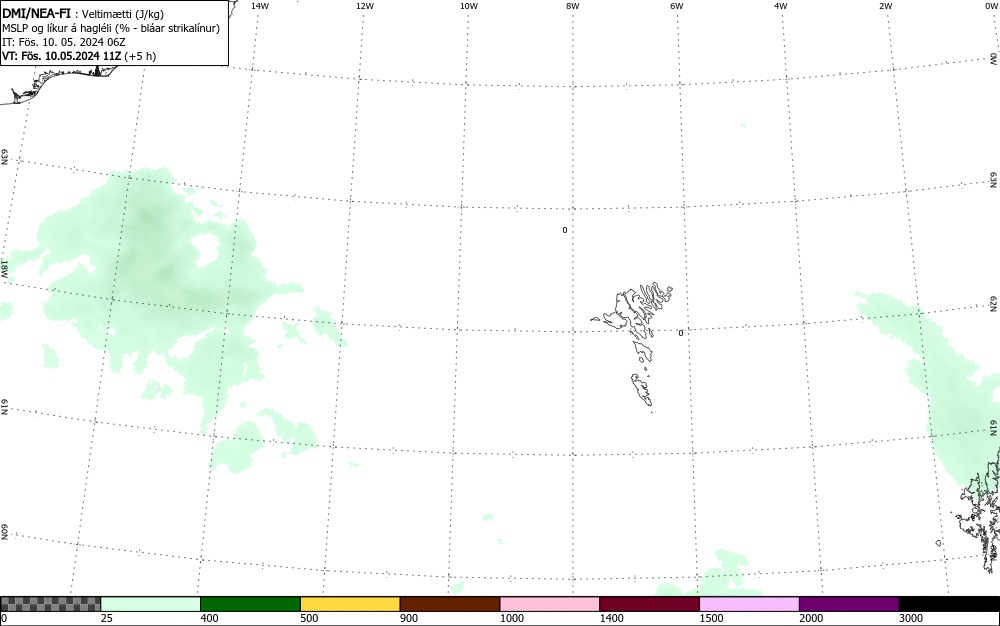Click the '60N' latitude label on left edge
This screenshot has height=626, width=1000.
tap(4, 532)
